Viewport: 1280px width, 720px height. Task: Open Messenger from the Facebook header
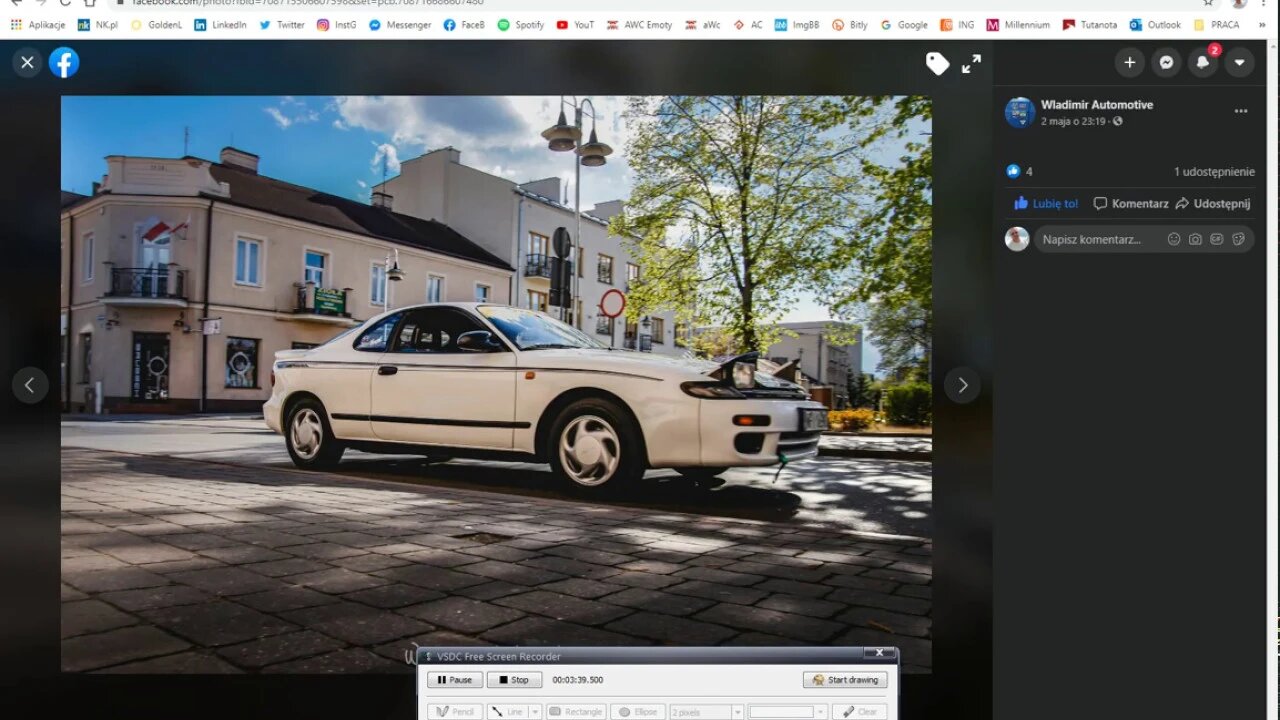pyautogui.click(x=1166, y=62)
